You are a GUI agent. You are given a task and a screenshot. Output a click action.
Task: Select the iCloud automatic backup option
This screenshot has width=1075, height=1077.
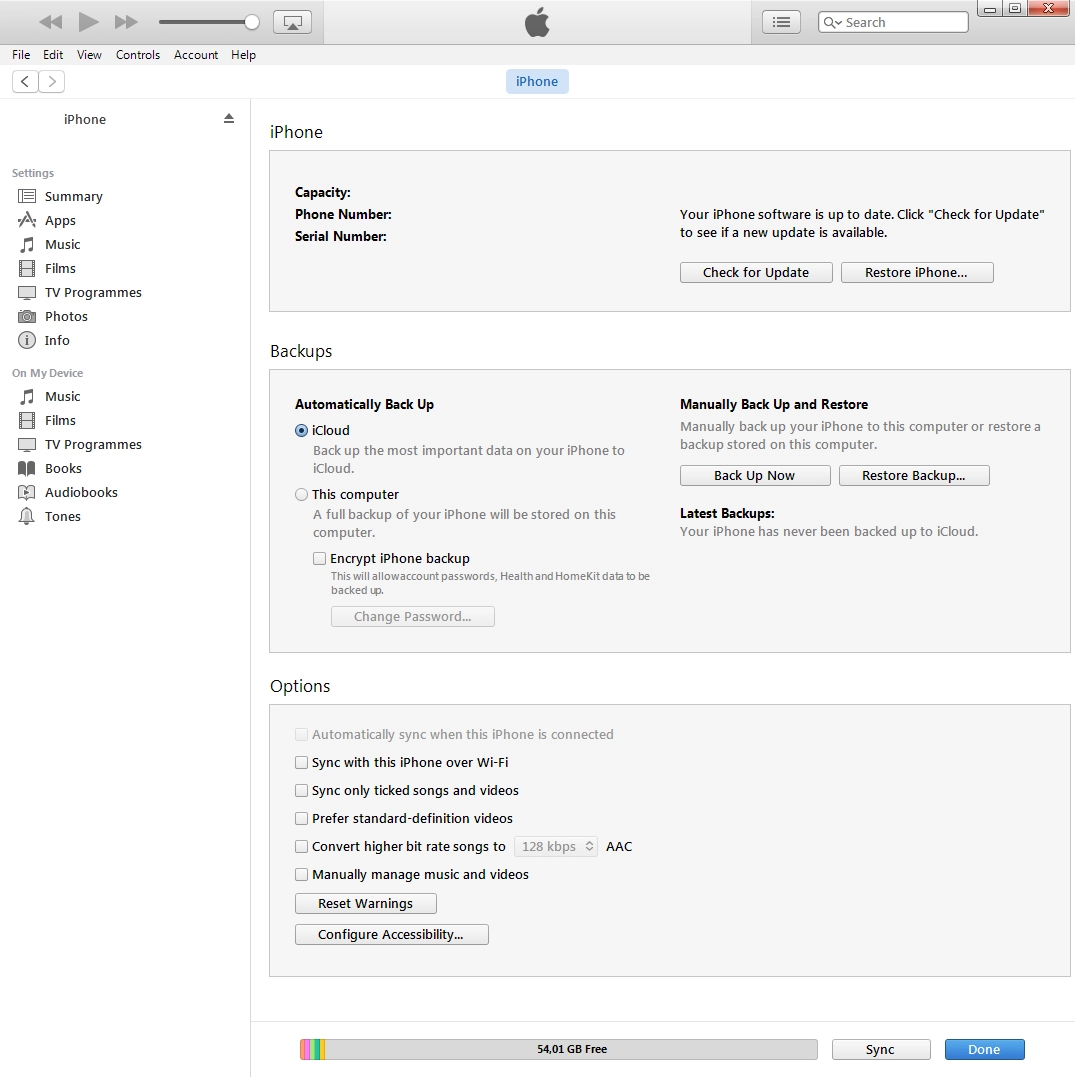click(301, 430)
